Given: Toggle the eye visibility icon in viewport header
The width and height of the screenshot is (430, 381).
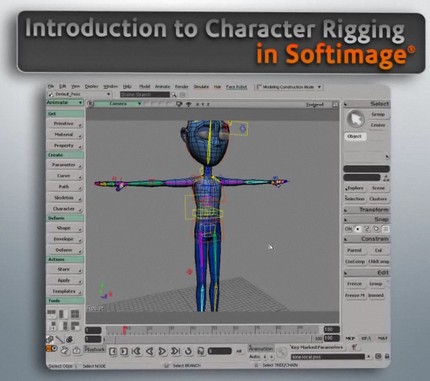Looking at the screenshot, I should click(x=188, y=104).
